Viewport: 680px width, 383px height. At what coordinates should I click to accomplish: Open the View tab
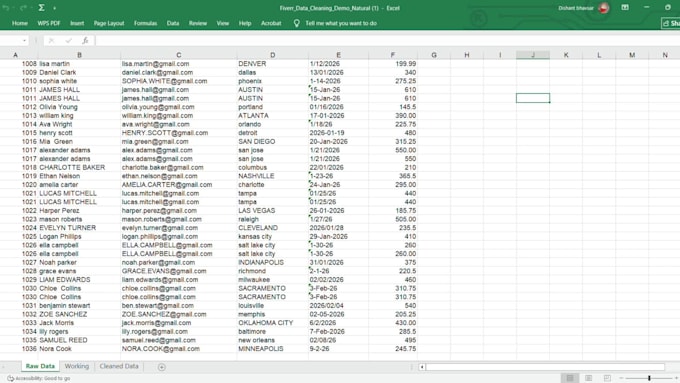(x=222, y=23)
